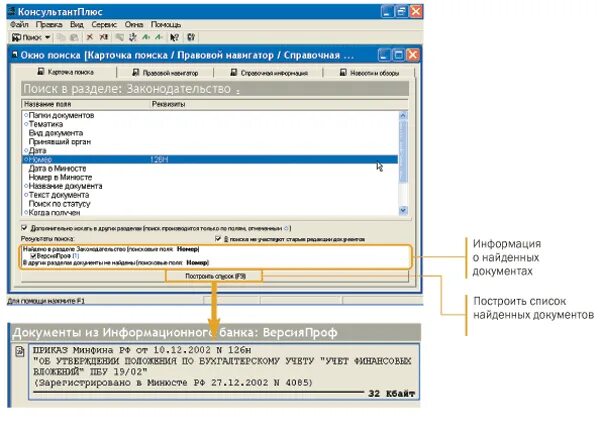The height and width of the screenshot is (436, 600).
Task: Click the grayed Copy icon in toolbar
Action: tap(61, 37)
